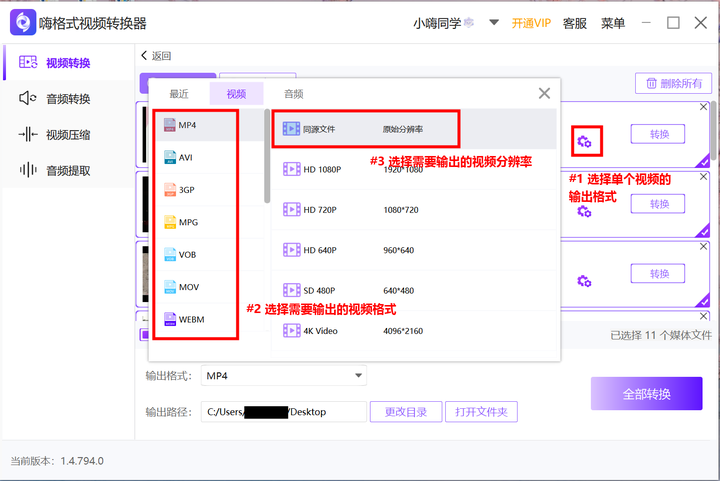Open the 菜单 menu
The width and height of the screenshot is (720, 481).
coord(613,23)
